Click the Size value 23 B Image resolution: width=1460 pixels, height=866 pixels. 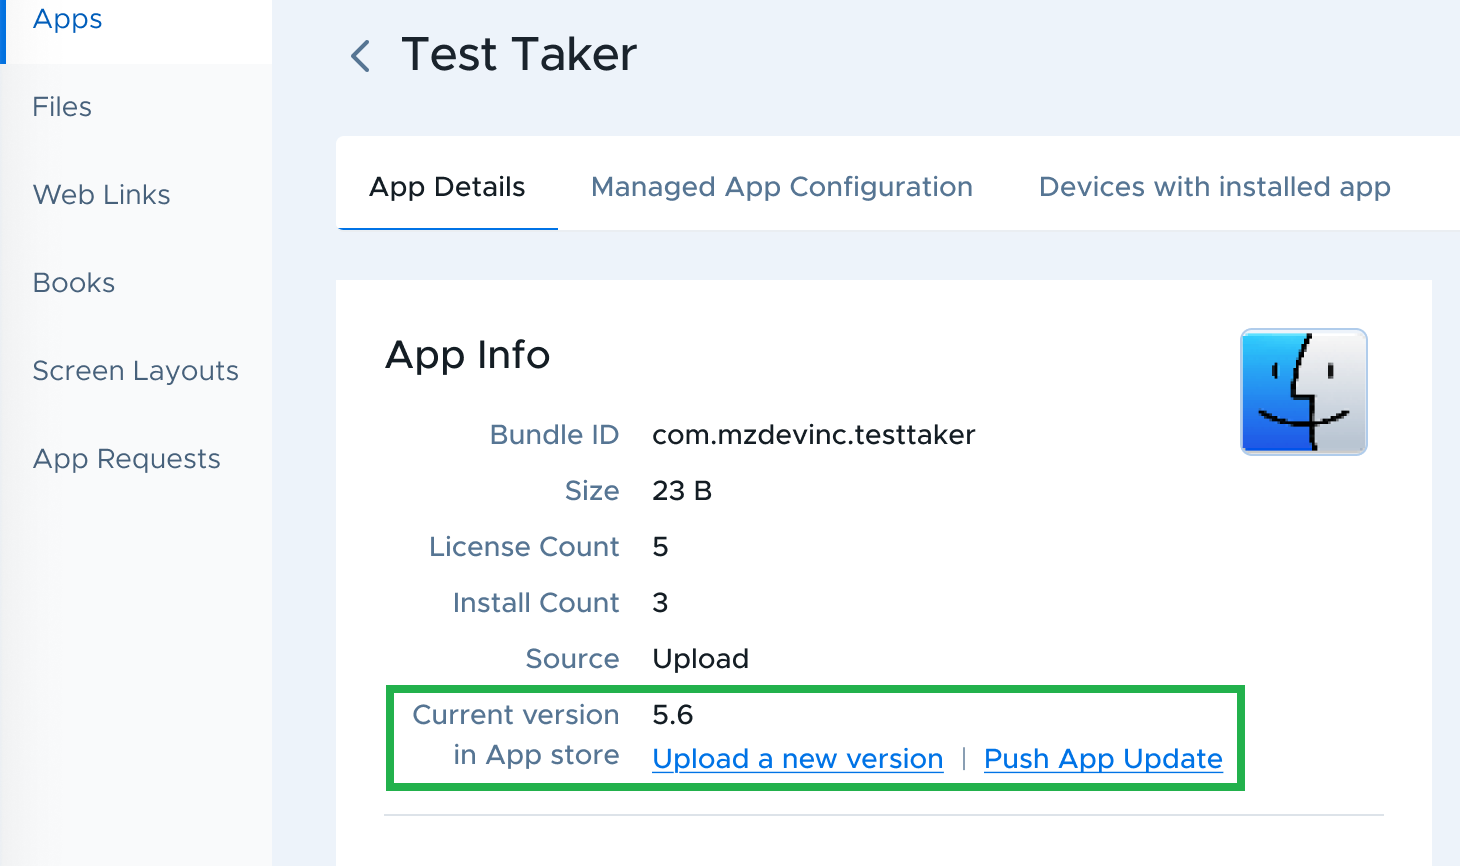click(x=682, y=491)
